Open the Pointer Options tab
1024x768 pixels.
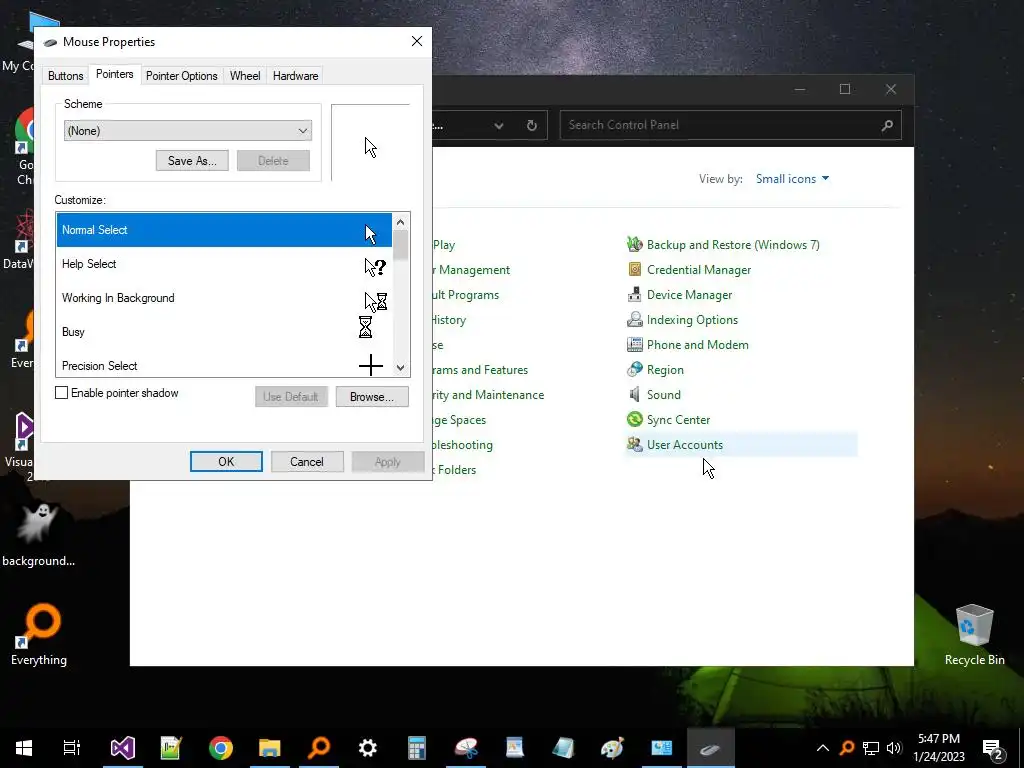click(182, 76)
